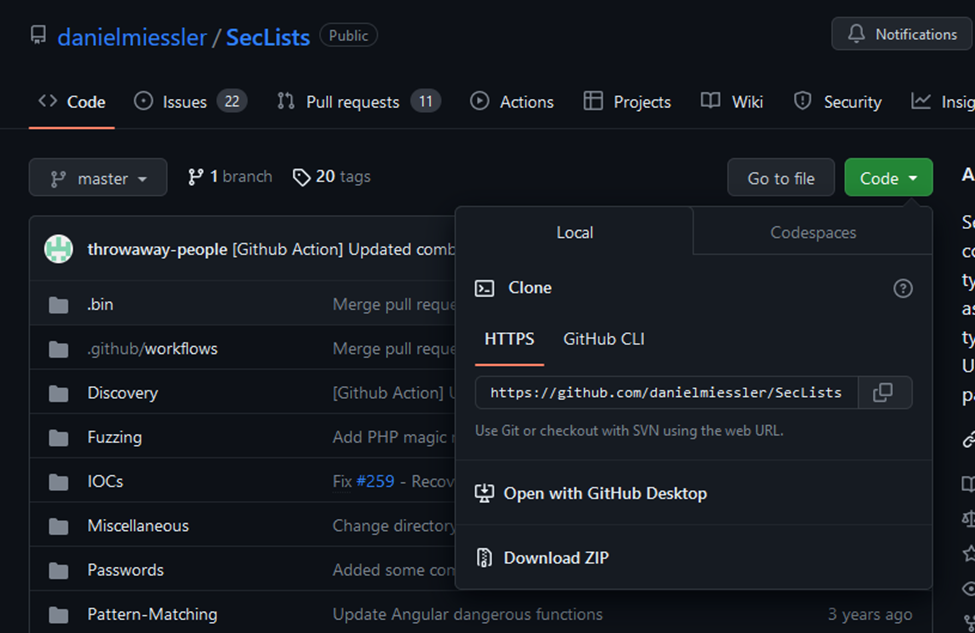The height and width of the screenshot is (633, 975).
Task: Click the Public visibility badge
Action: click(x=348, y=35)
